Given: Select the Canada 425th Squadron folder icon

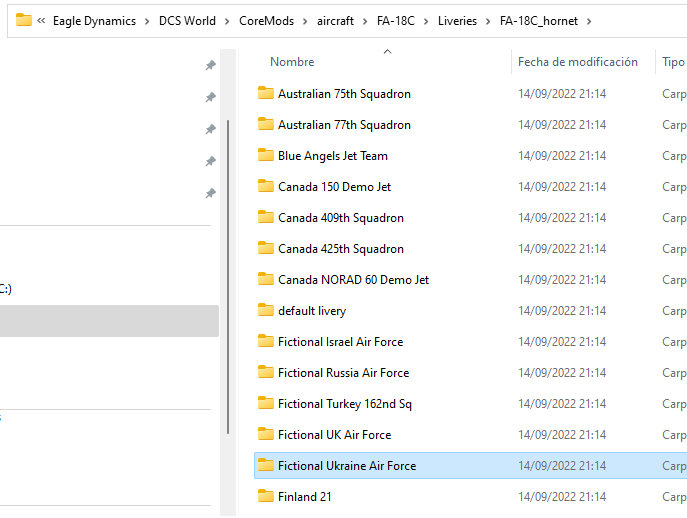Looking at the screenshot, I should [266, 248].
